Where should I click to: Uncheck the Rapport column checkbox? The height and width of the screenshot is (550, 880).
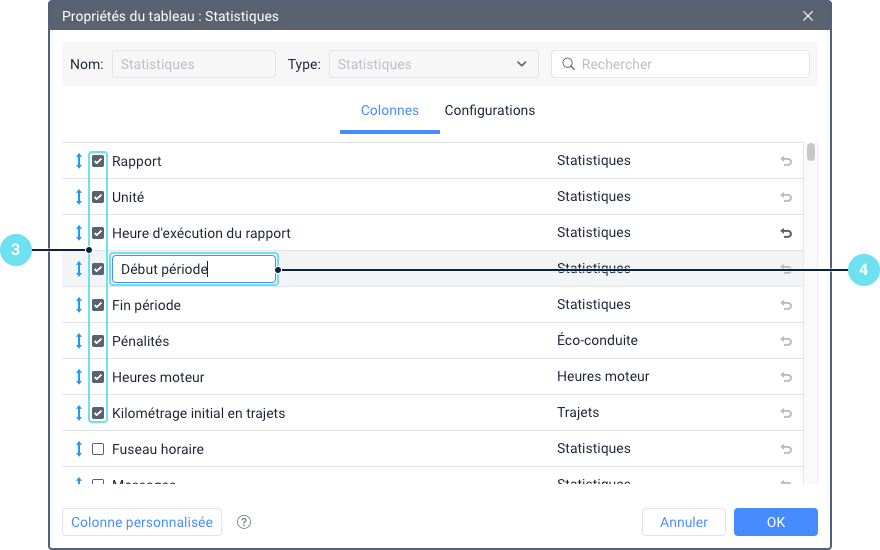[98, 161]
